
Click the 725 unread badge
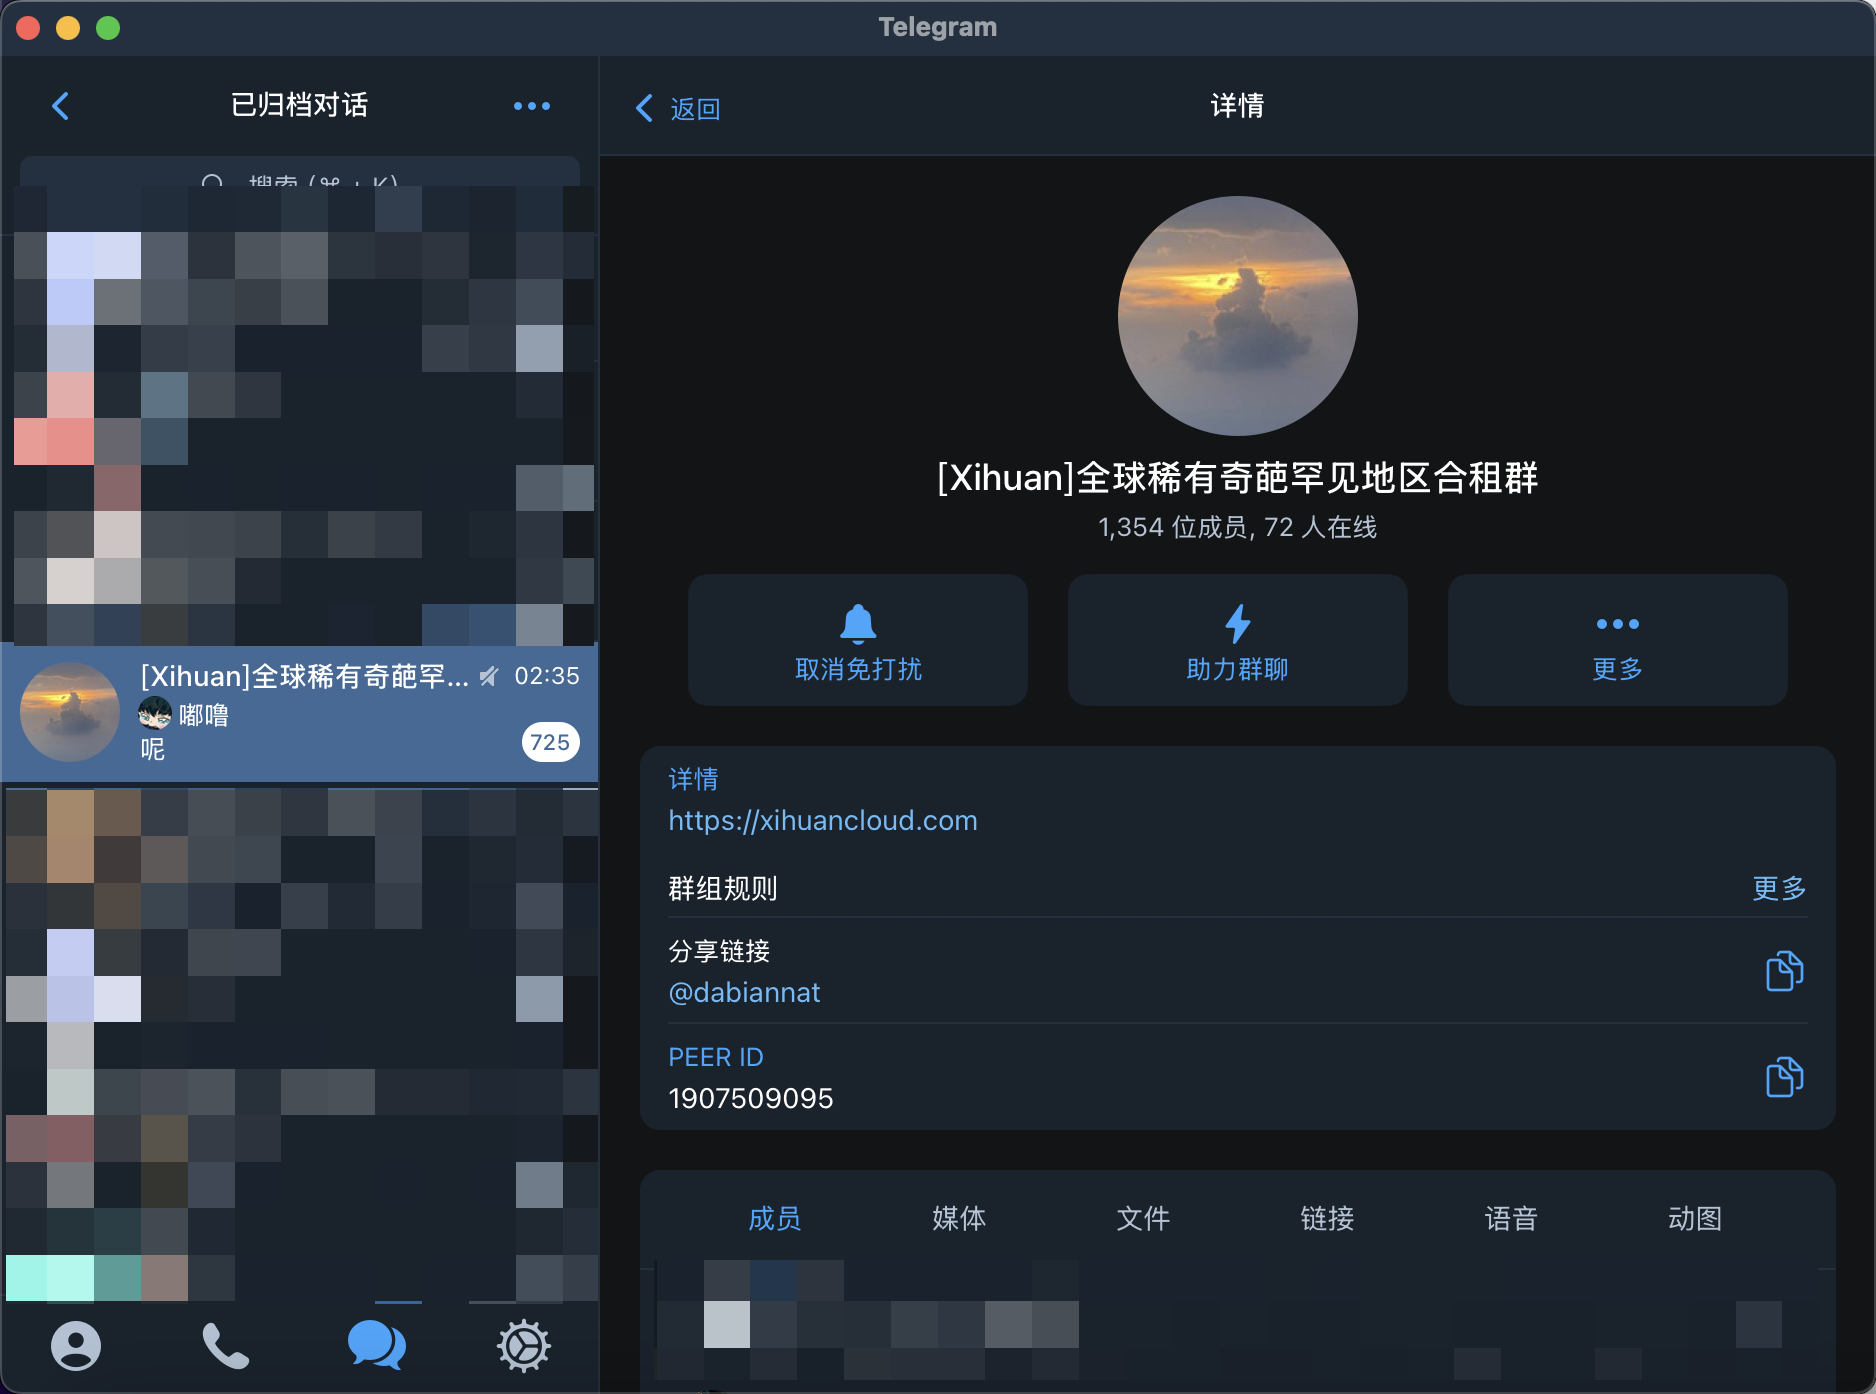(550, 742)
